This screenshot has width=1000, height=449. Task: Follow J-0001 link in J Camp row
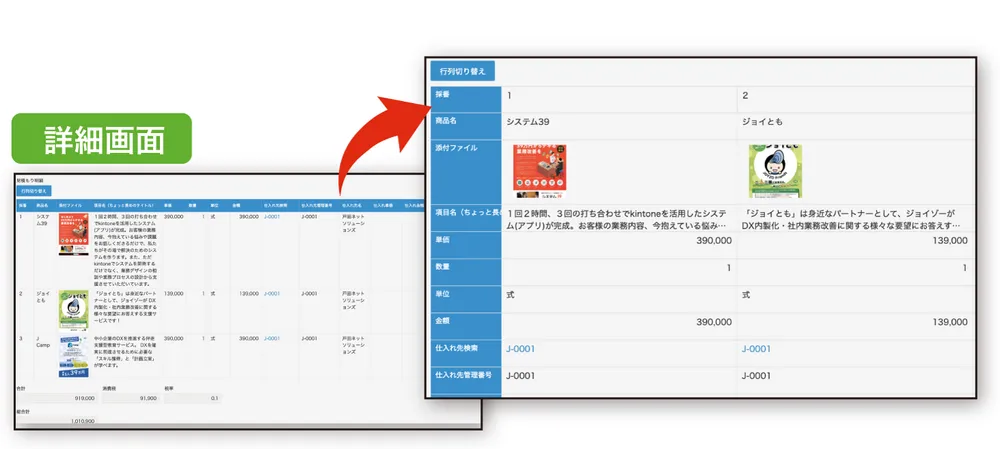pyautogui.click(x=272, y=340)
